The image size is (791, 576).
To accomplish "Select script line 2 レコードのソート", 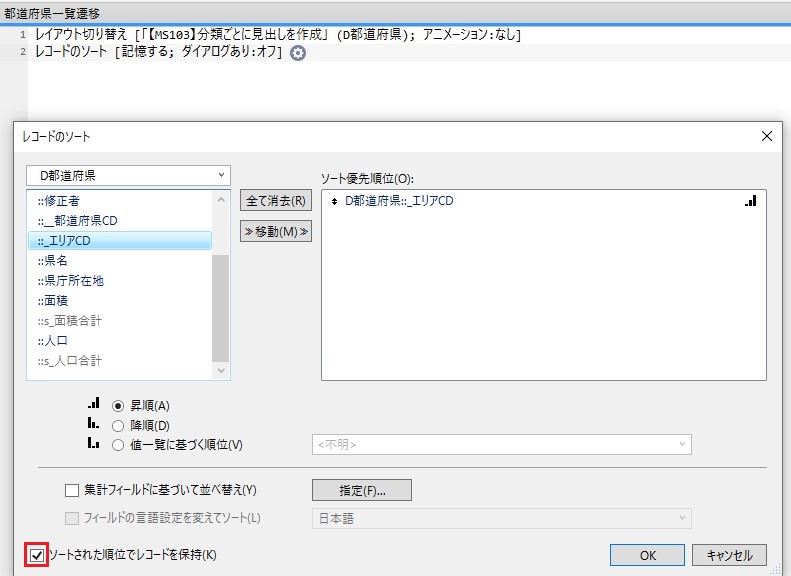I will [158, 52].
